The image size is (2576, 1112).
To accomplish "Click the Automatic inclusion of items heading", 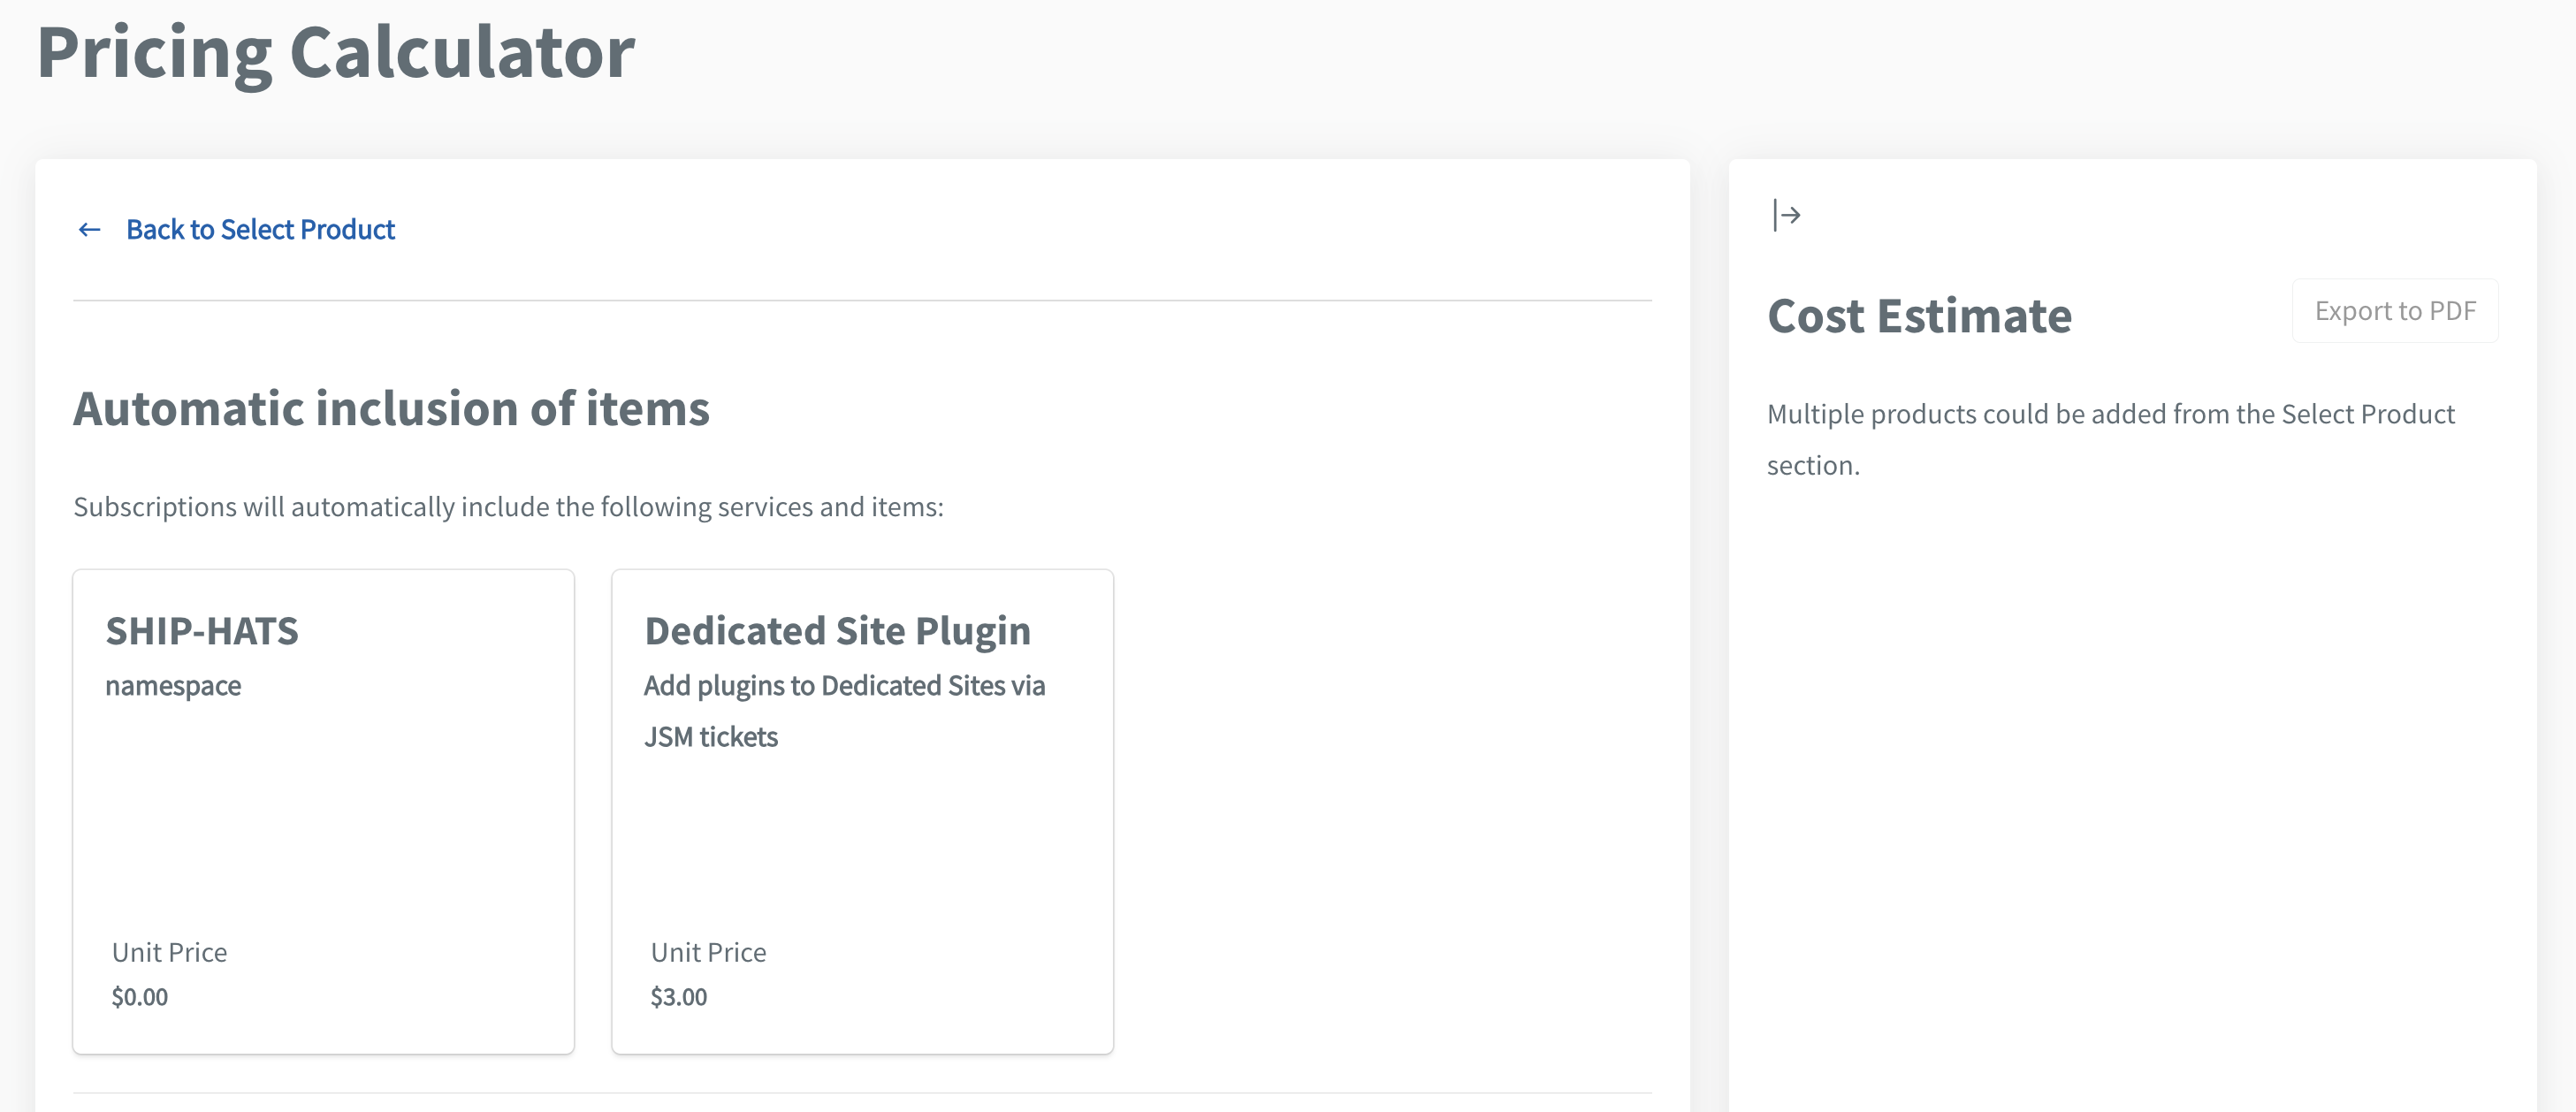I will tap(391, 408).
